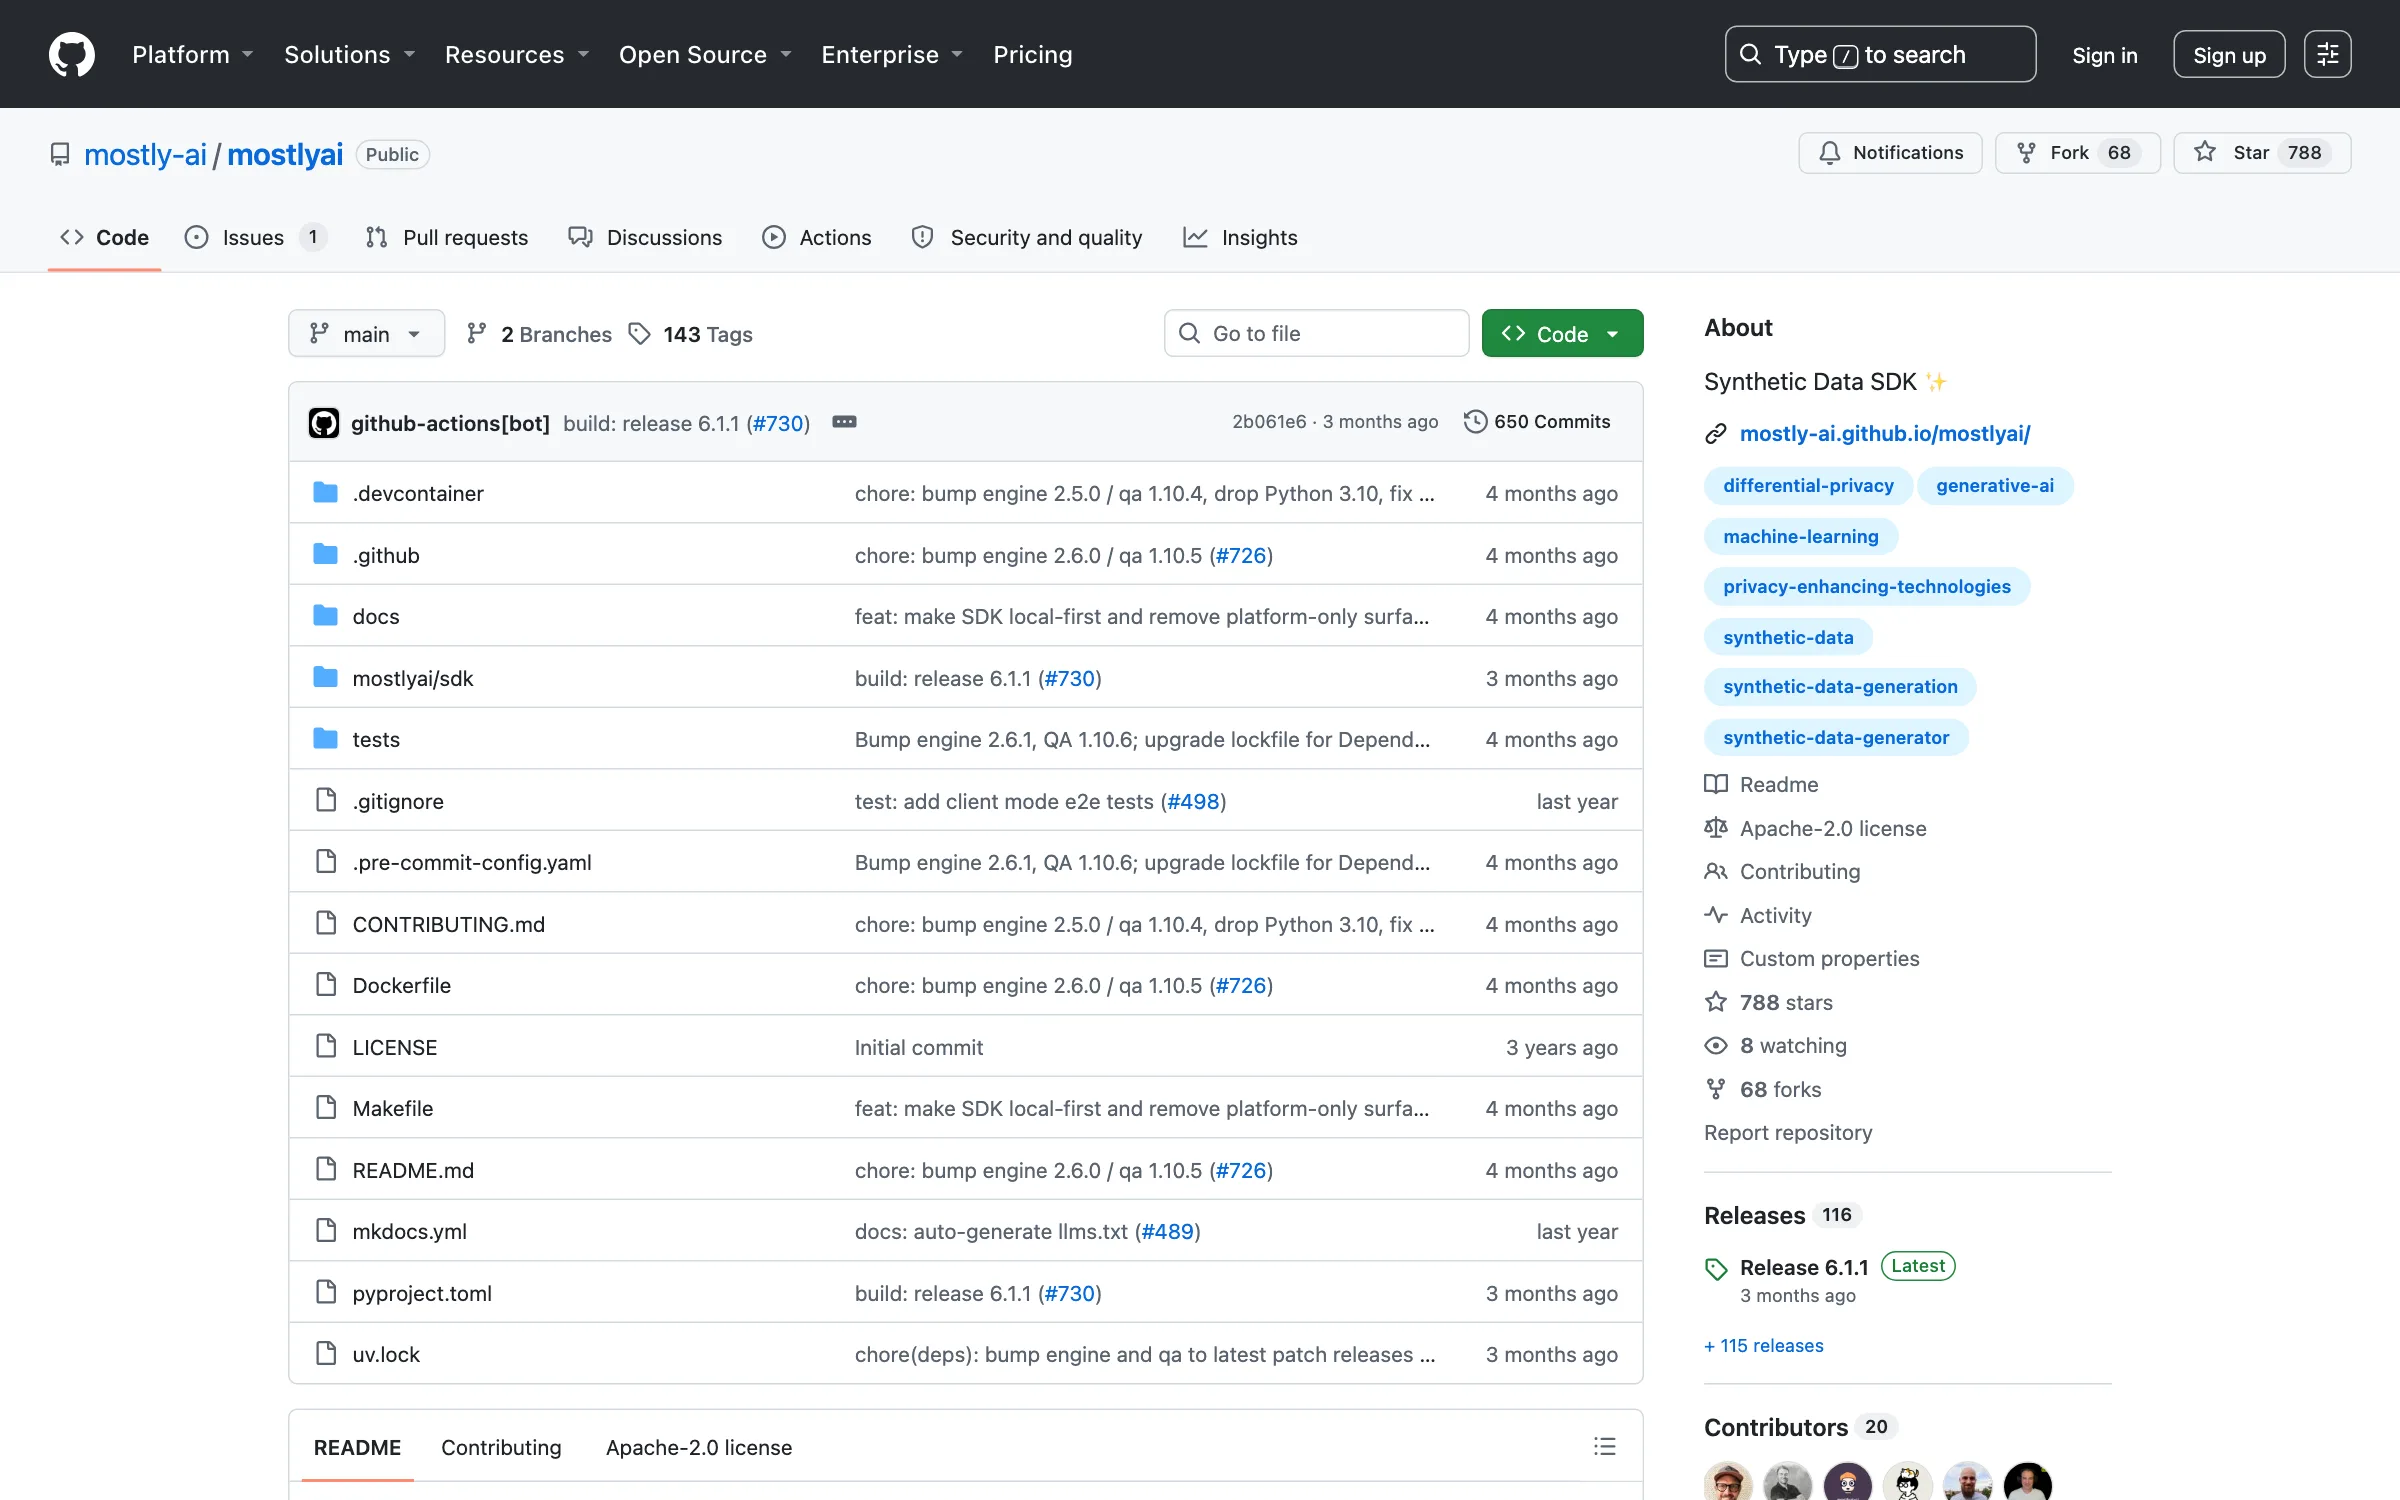Open the Dockerfile file

[402, 985]
